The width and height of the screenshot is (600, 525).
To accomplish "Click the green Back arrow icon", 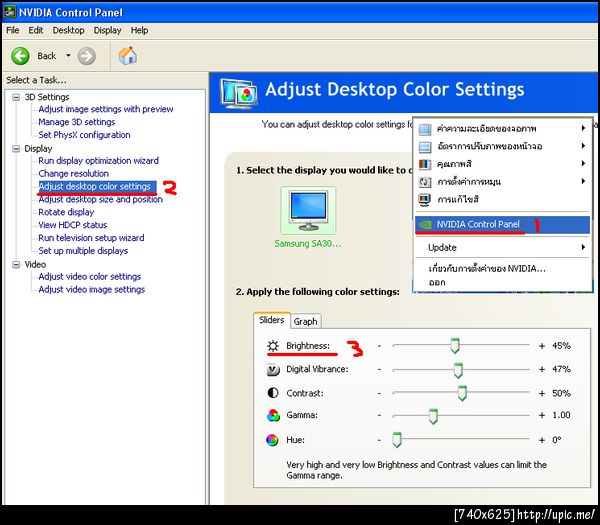I will 20,56.
